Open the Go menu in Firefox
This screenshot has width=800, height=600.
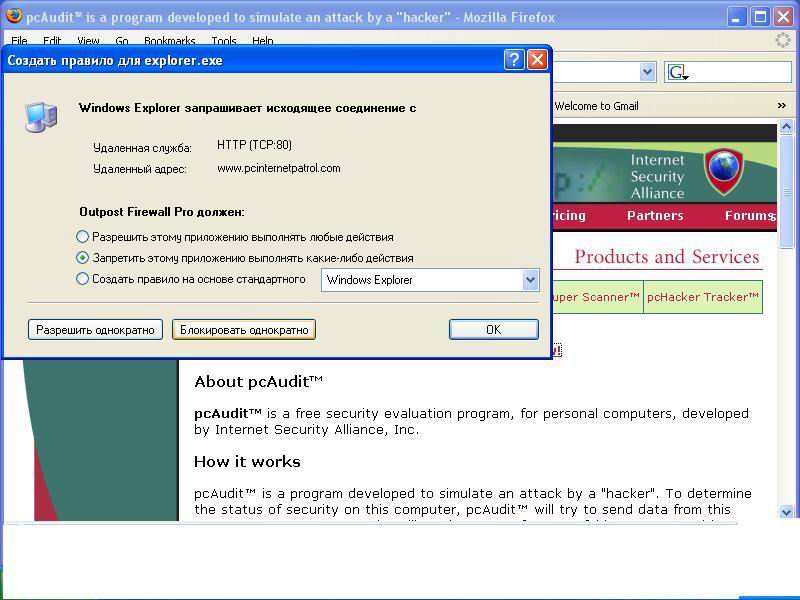pos(121,40)
